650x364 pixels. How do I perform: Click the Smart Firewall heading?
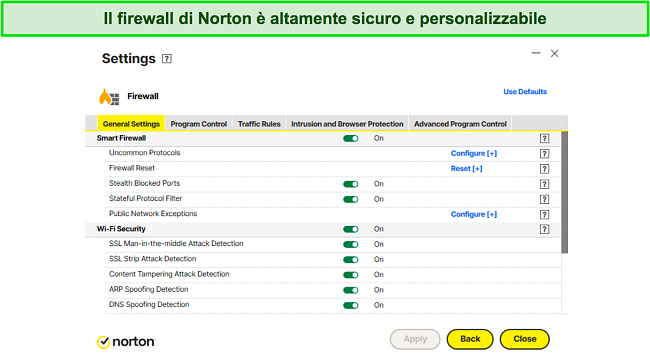[x=121, y=138]
